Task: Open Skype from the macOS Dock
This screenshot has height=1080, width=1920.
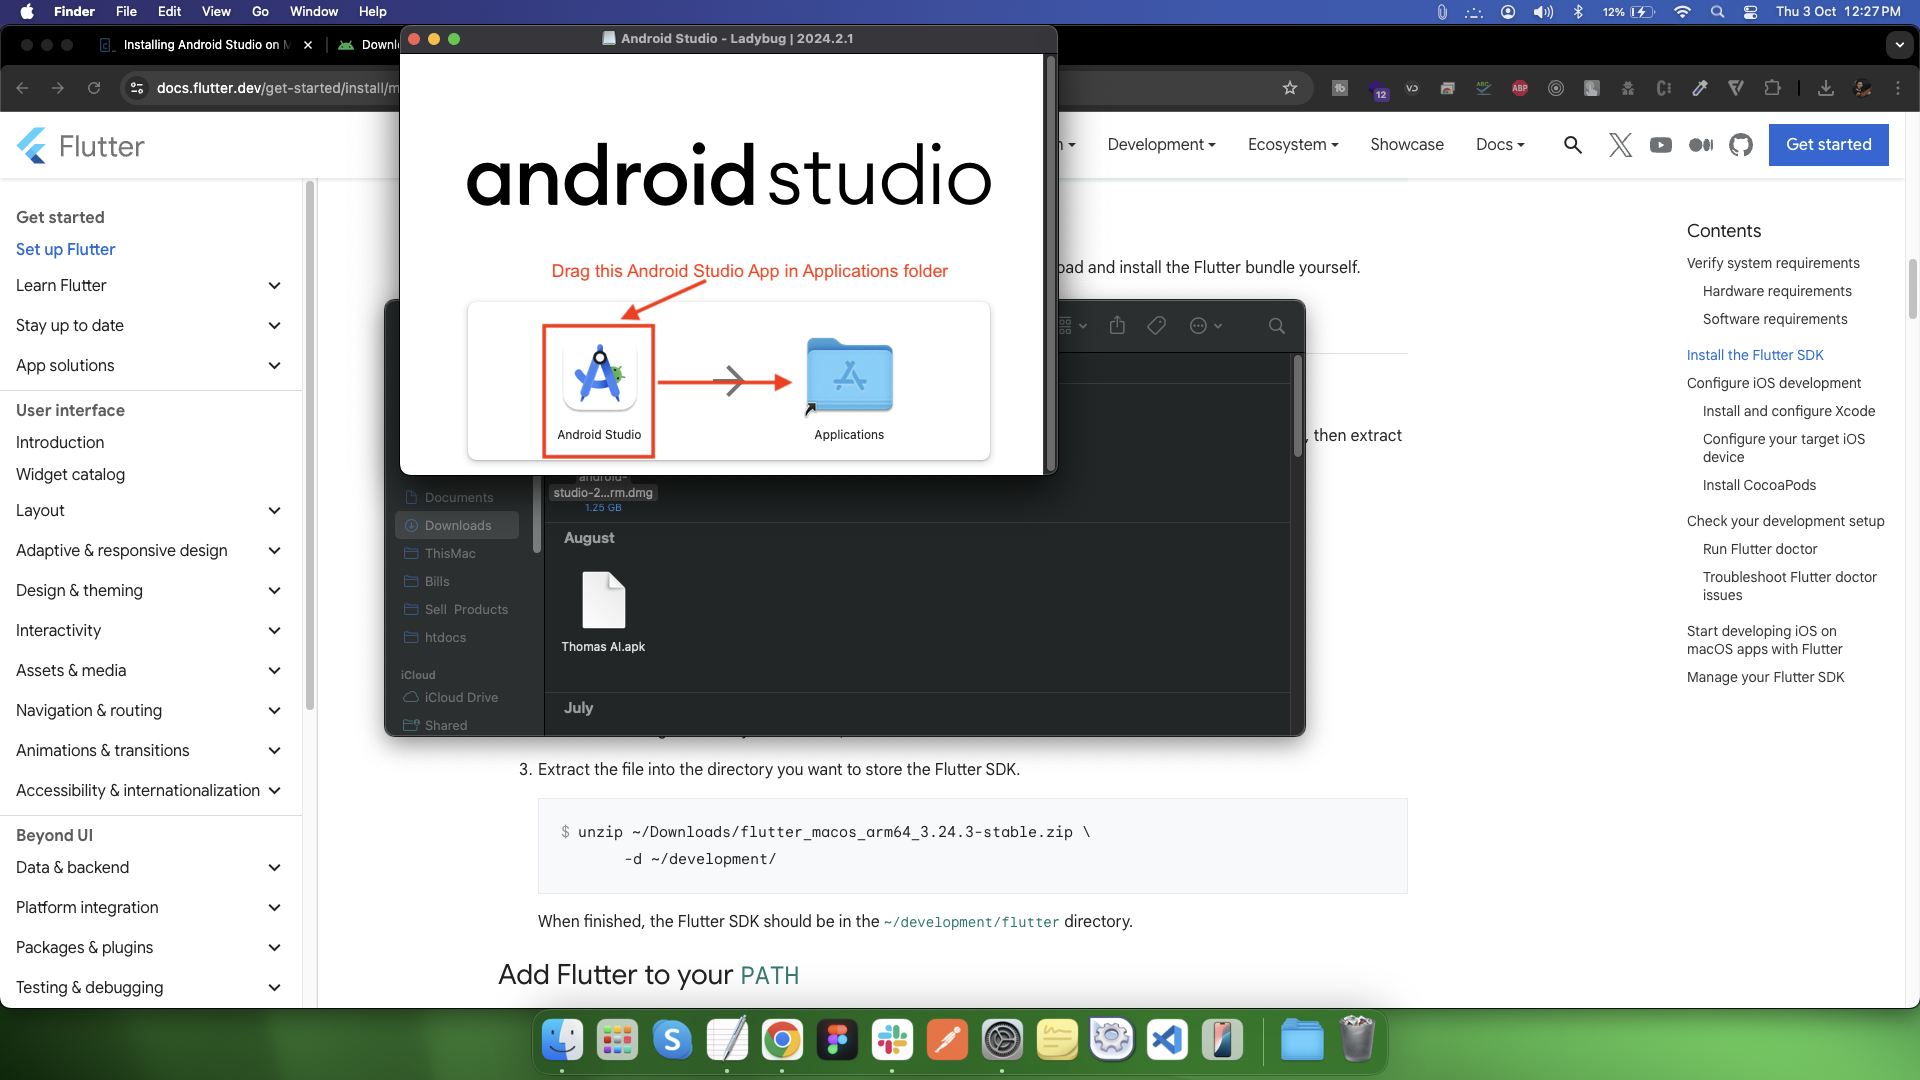Action: pyautogui.click(x=671, y=1040)
